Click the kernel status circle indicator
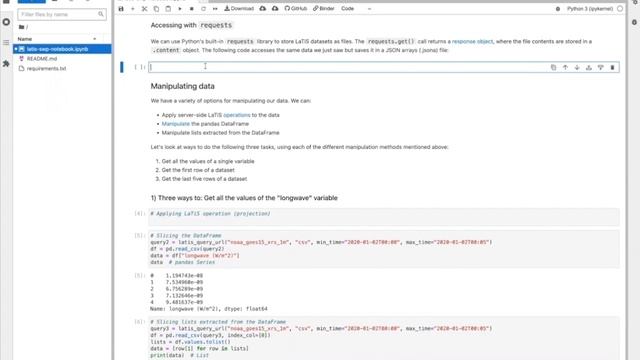This screenshot has height=360, width=640. pyautogui.click(x=620, y=9)
